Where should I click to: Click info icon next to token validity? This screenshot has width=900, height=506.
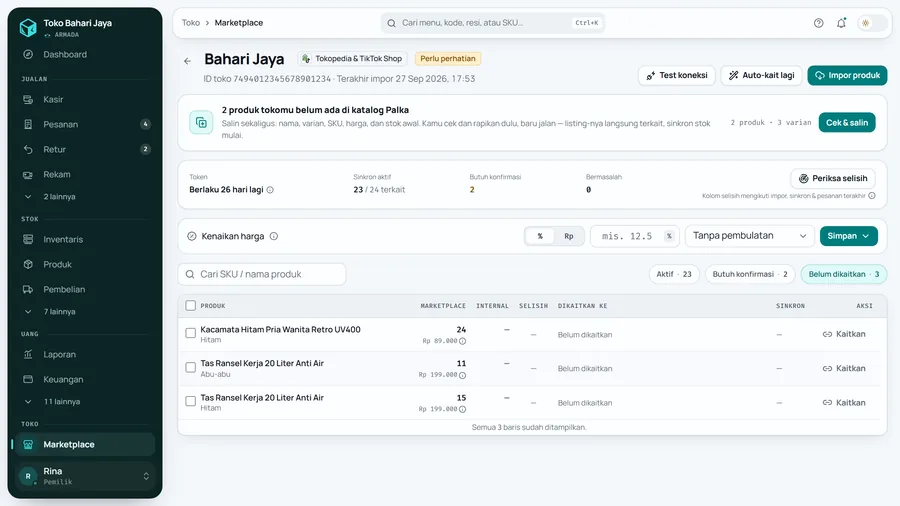click(270, 190)
